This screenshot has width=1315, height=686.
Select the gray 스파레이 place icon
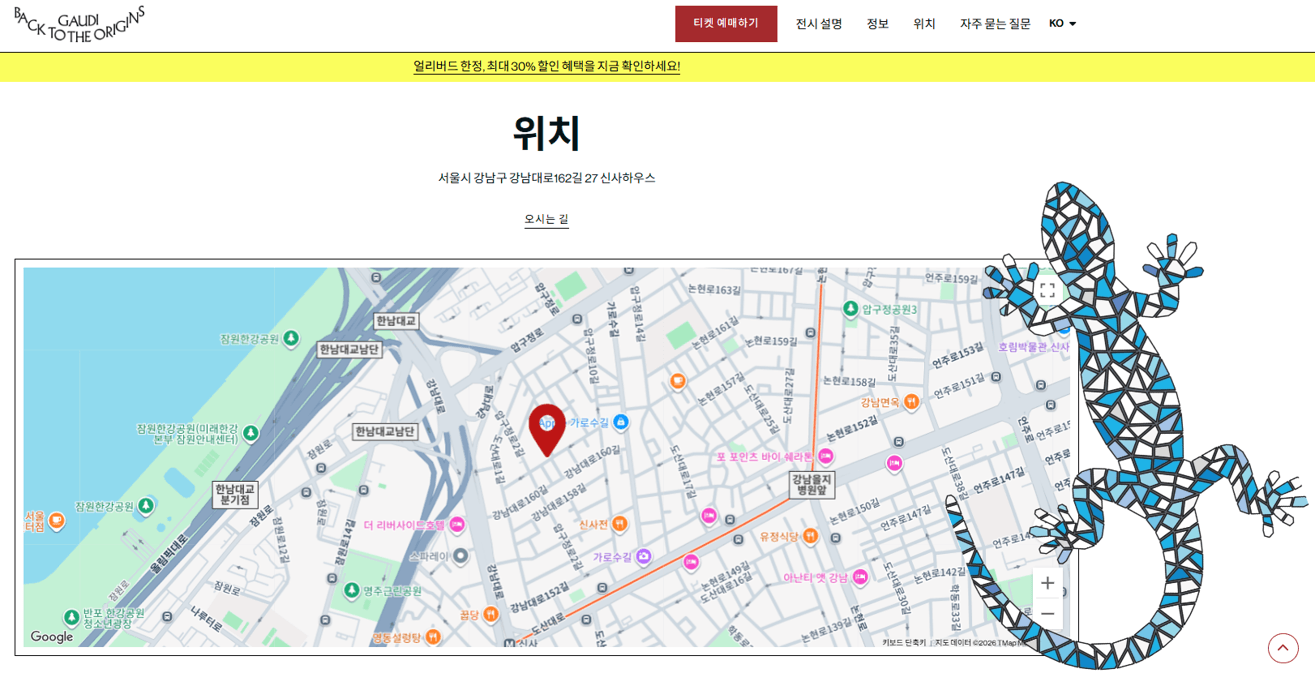(460, 555)
